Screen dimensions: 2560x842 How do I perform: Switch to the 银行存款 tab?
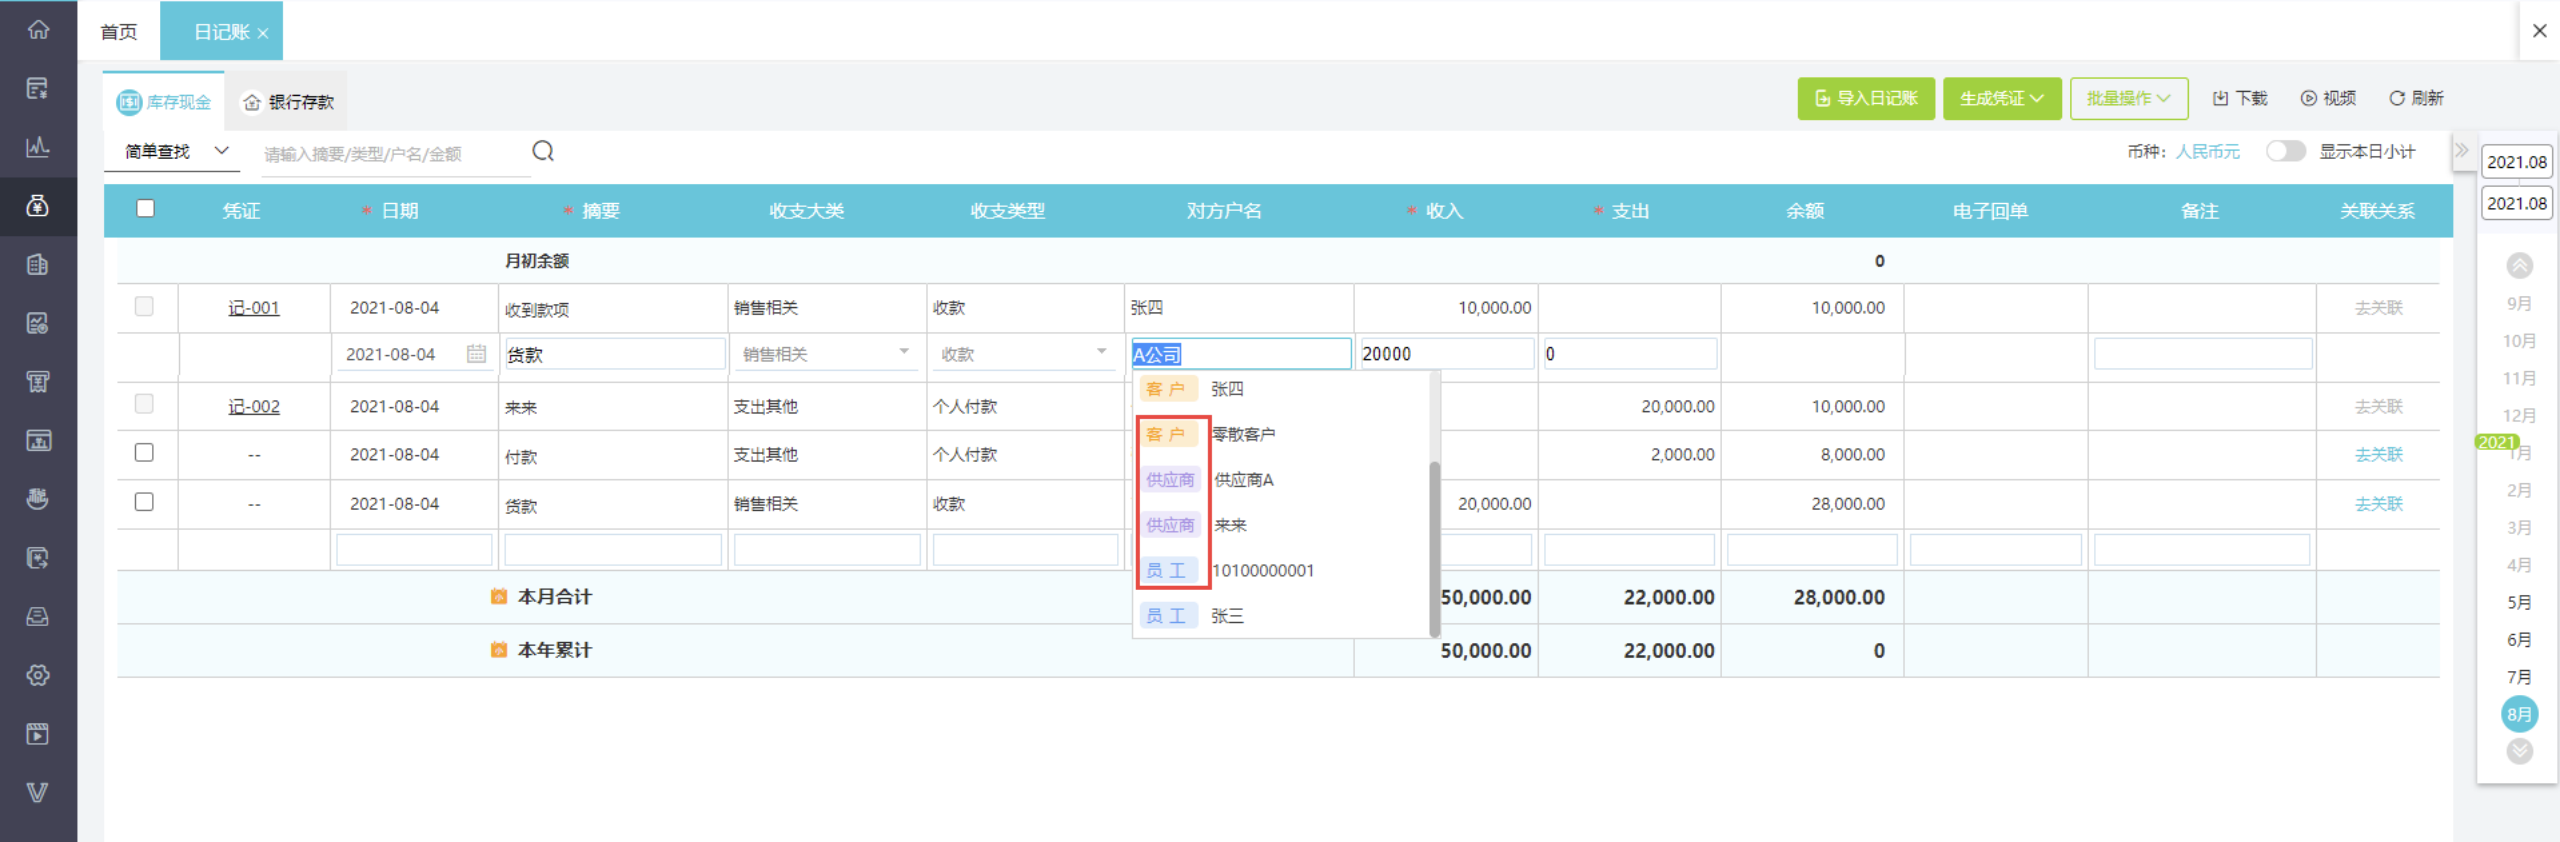point(288,102)
